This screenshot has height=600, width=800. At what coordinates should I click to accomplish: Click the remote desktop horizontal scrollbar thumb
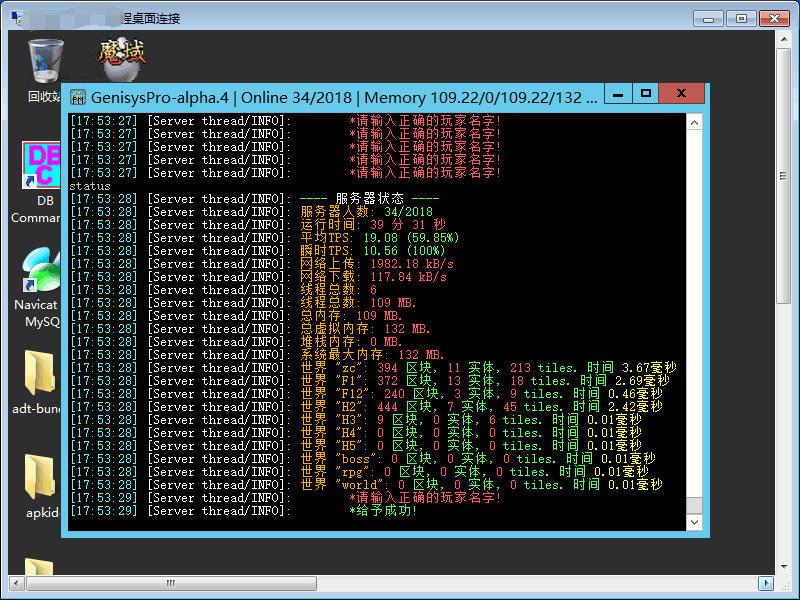(x=170, y=582)
